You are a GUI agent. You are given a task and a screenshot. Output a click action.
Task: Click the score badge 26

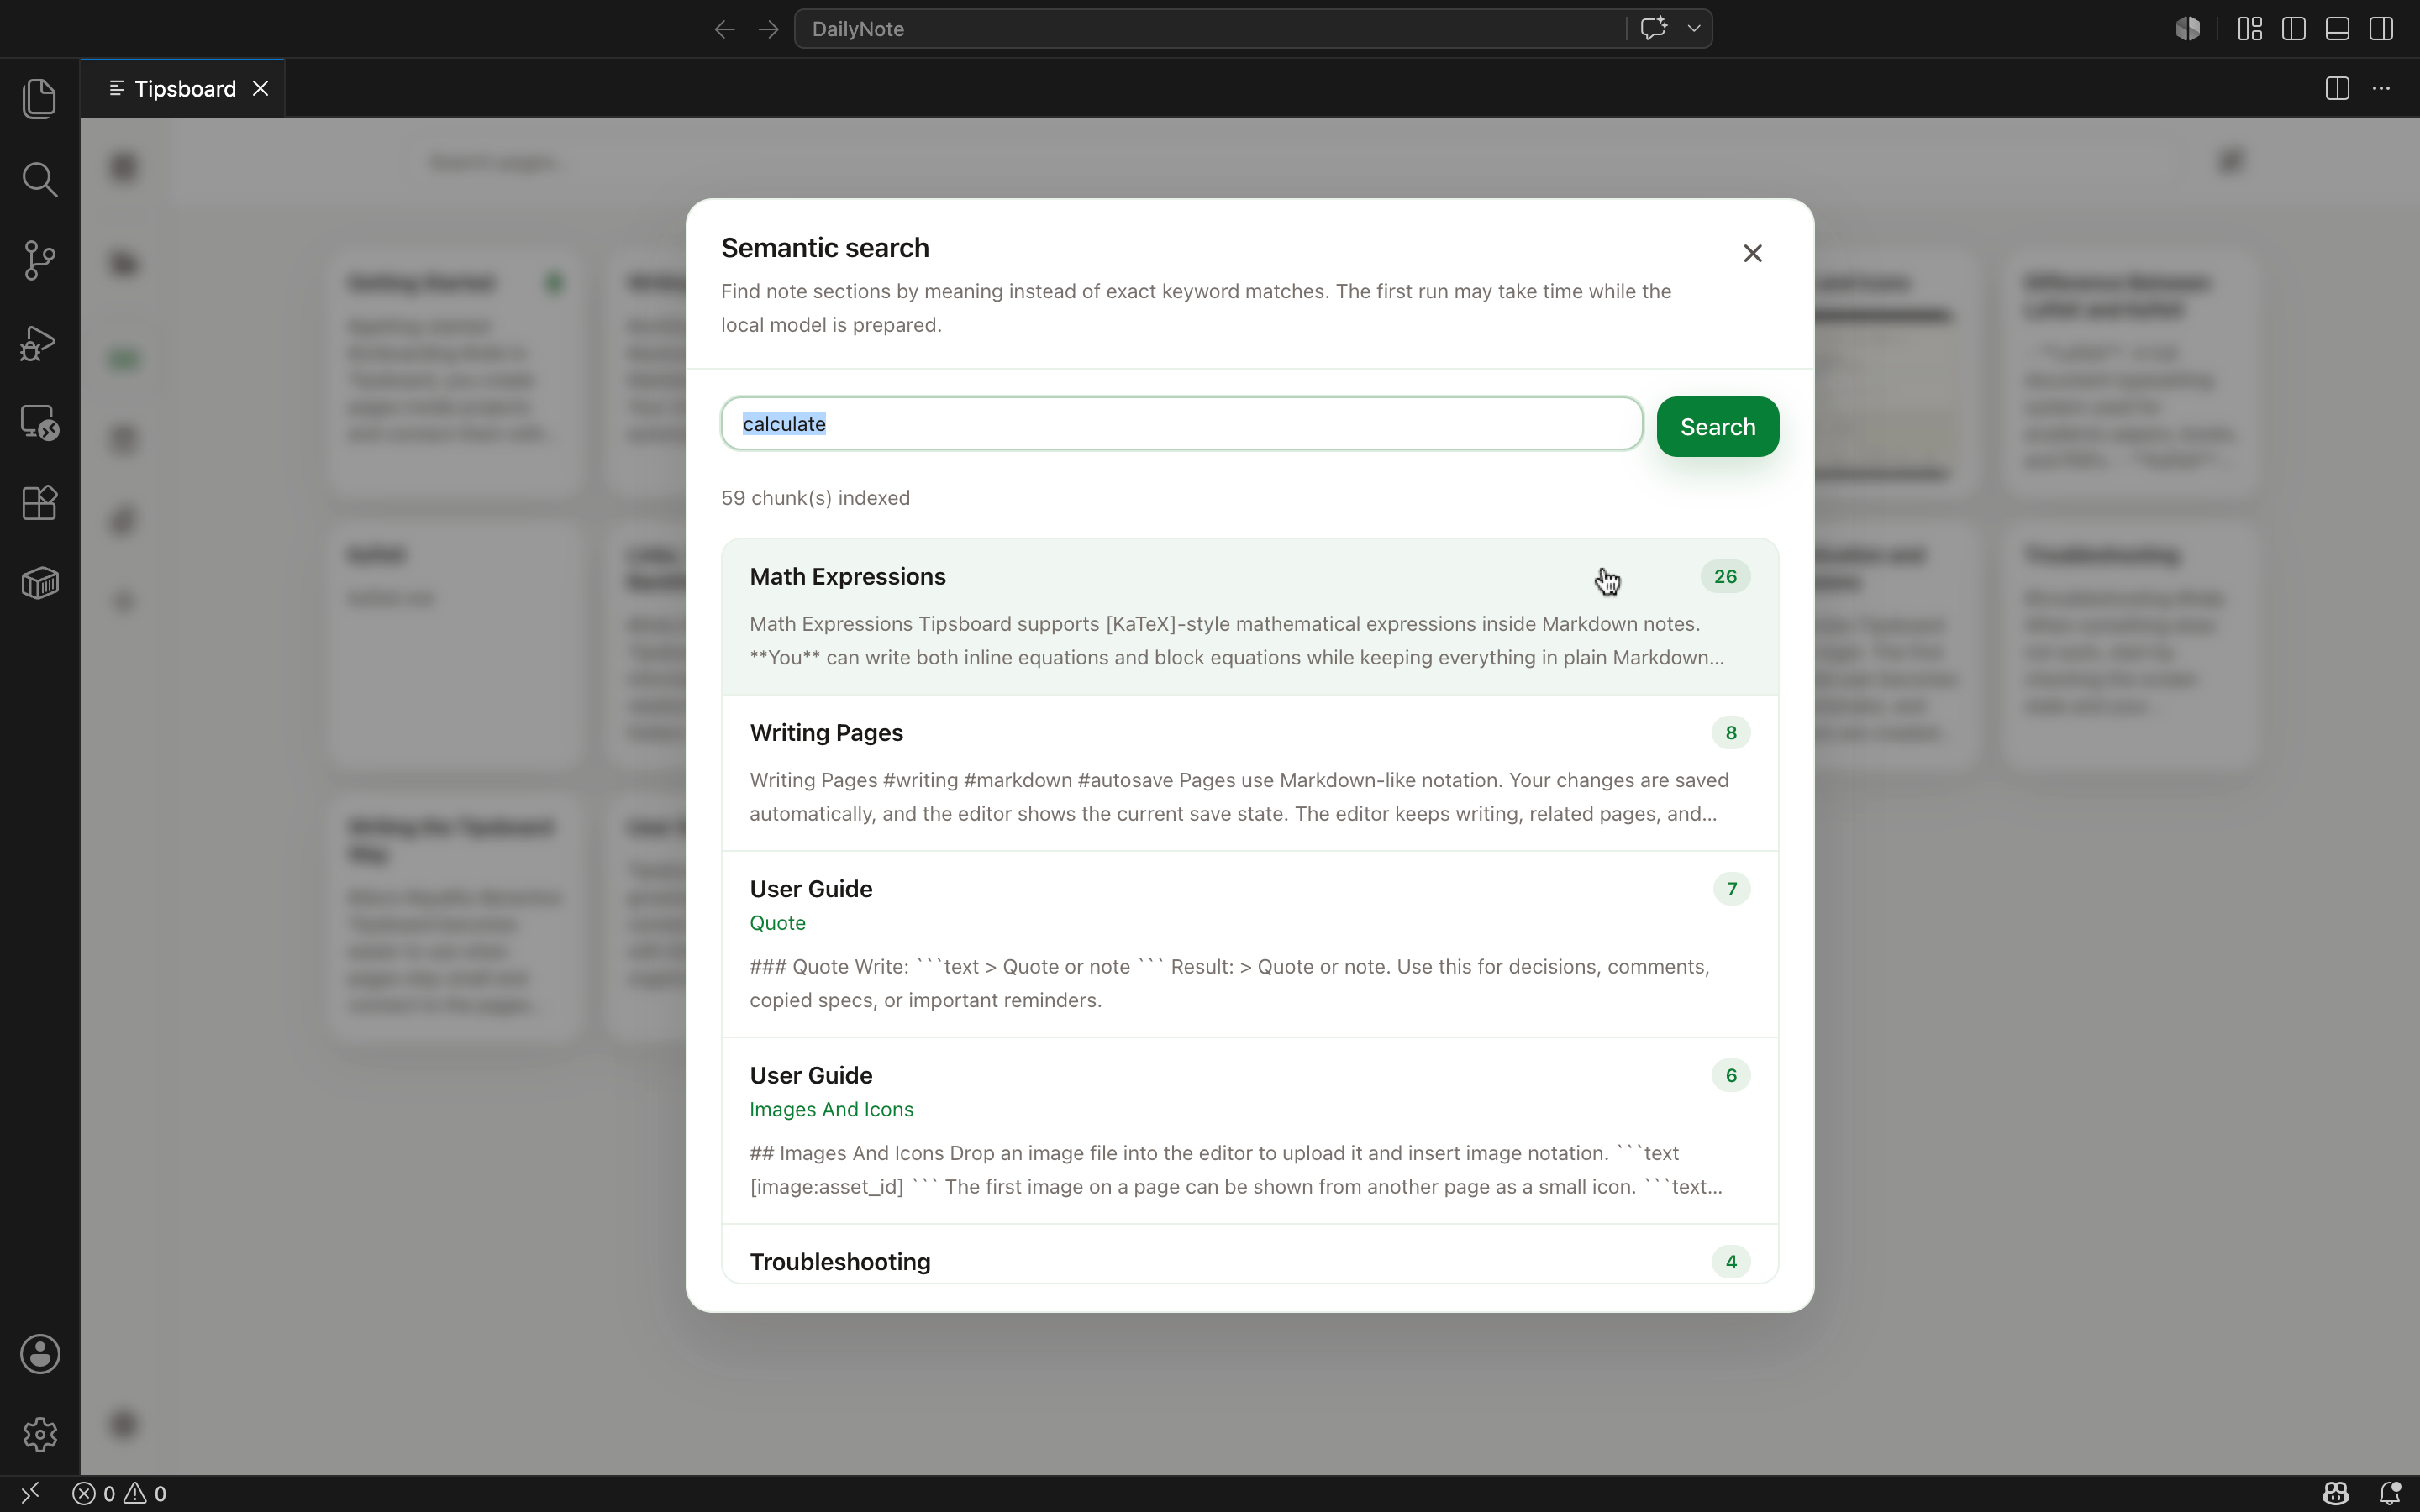1725,576
